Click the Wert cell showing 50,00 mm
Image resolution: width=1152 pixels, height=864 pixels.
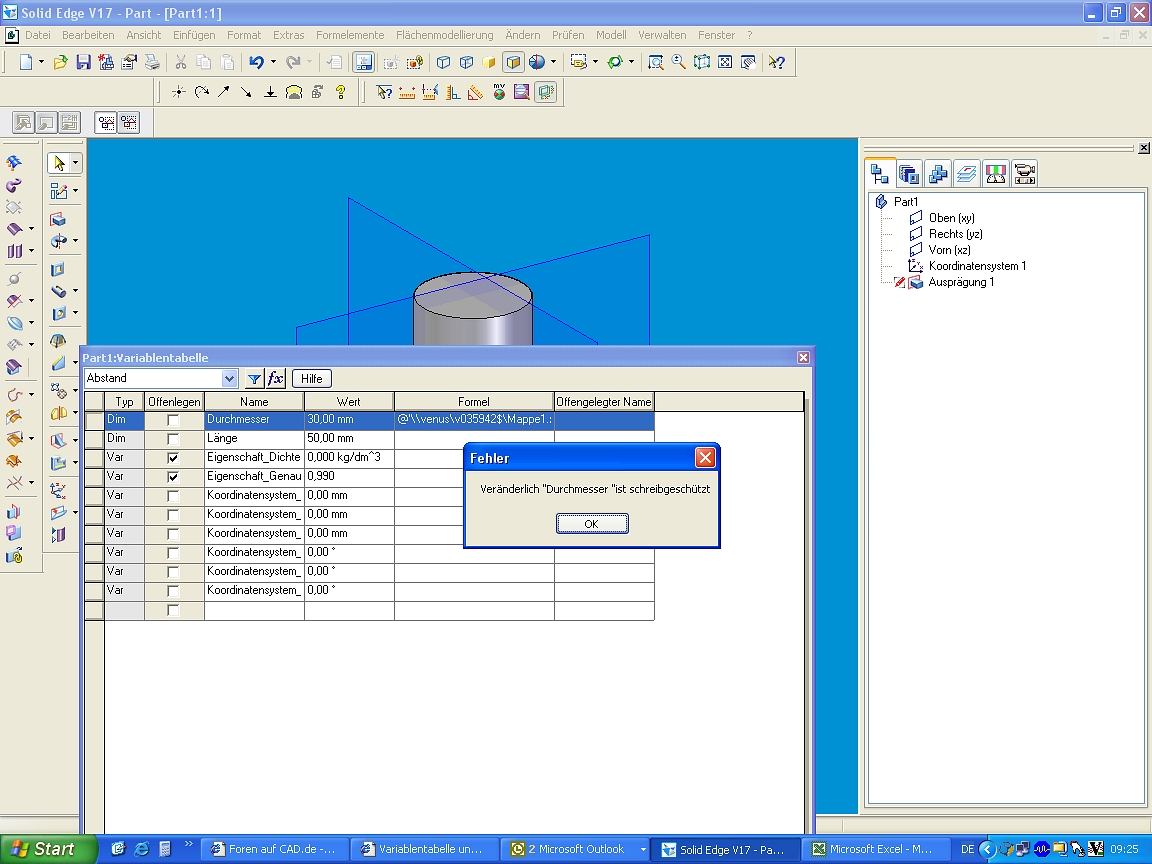(349, 439)
